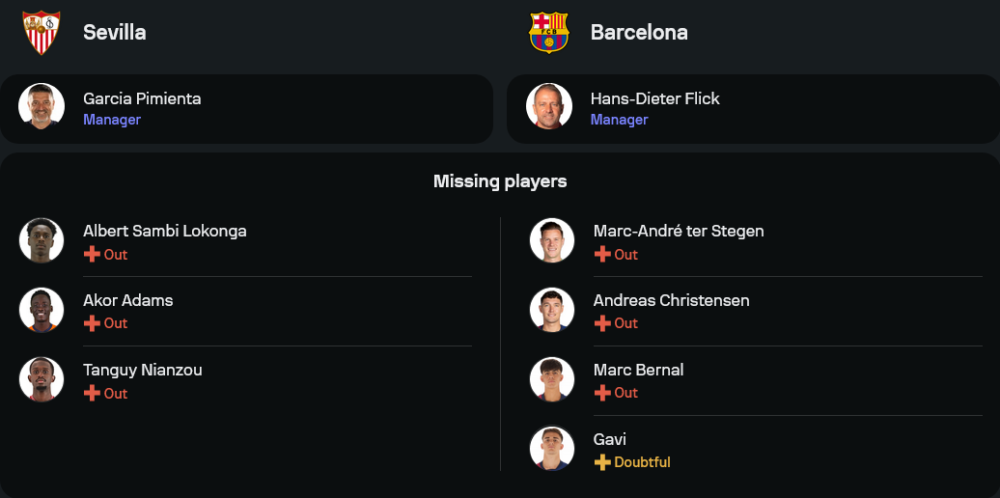Select the Hans-Dieter Flick name link

point(655,98)
